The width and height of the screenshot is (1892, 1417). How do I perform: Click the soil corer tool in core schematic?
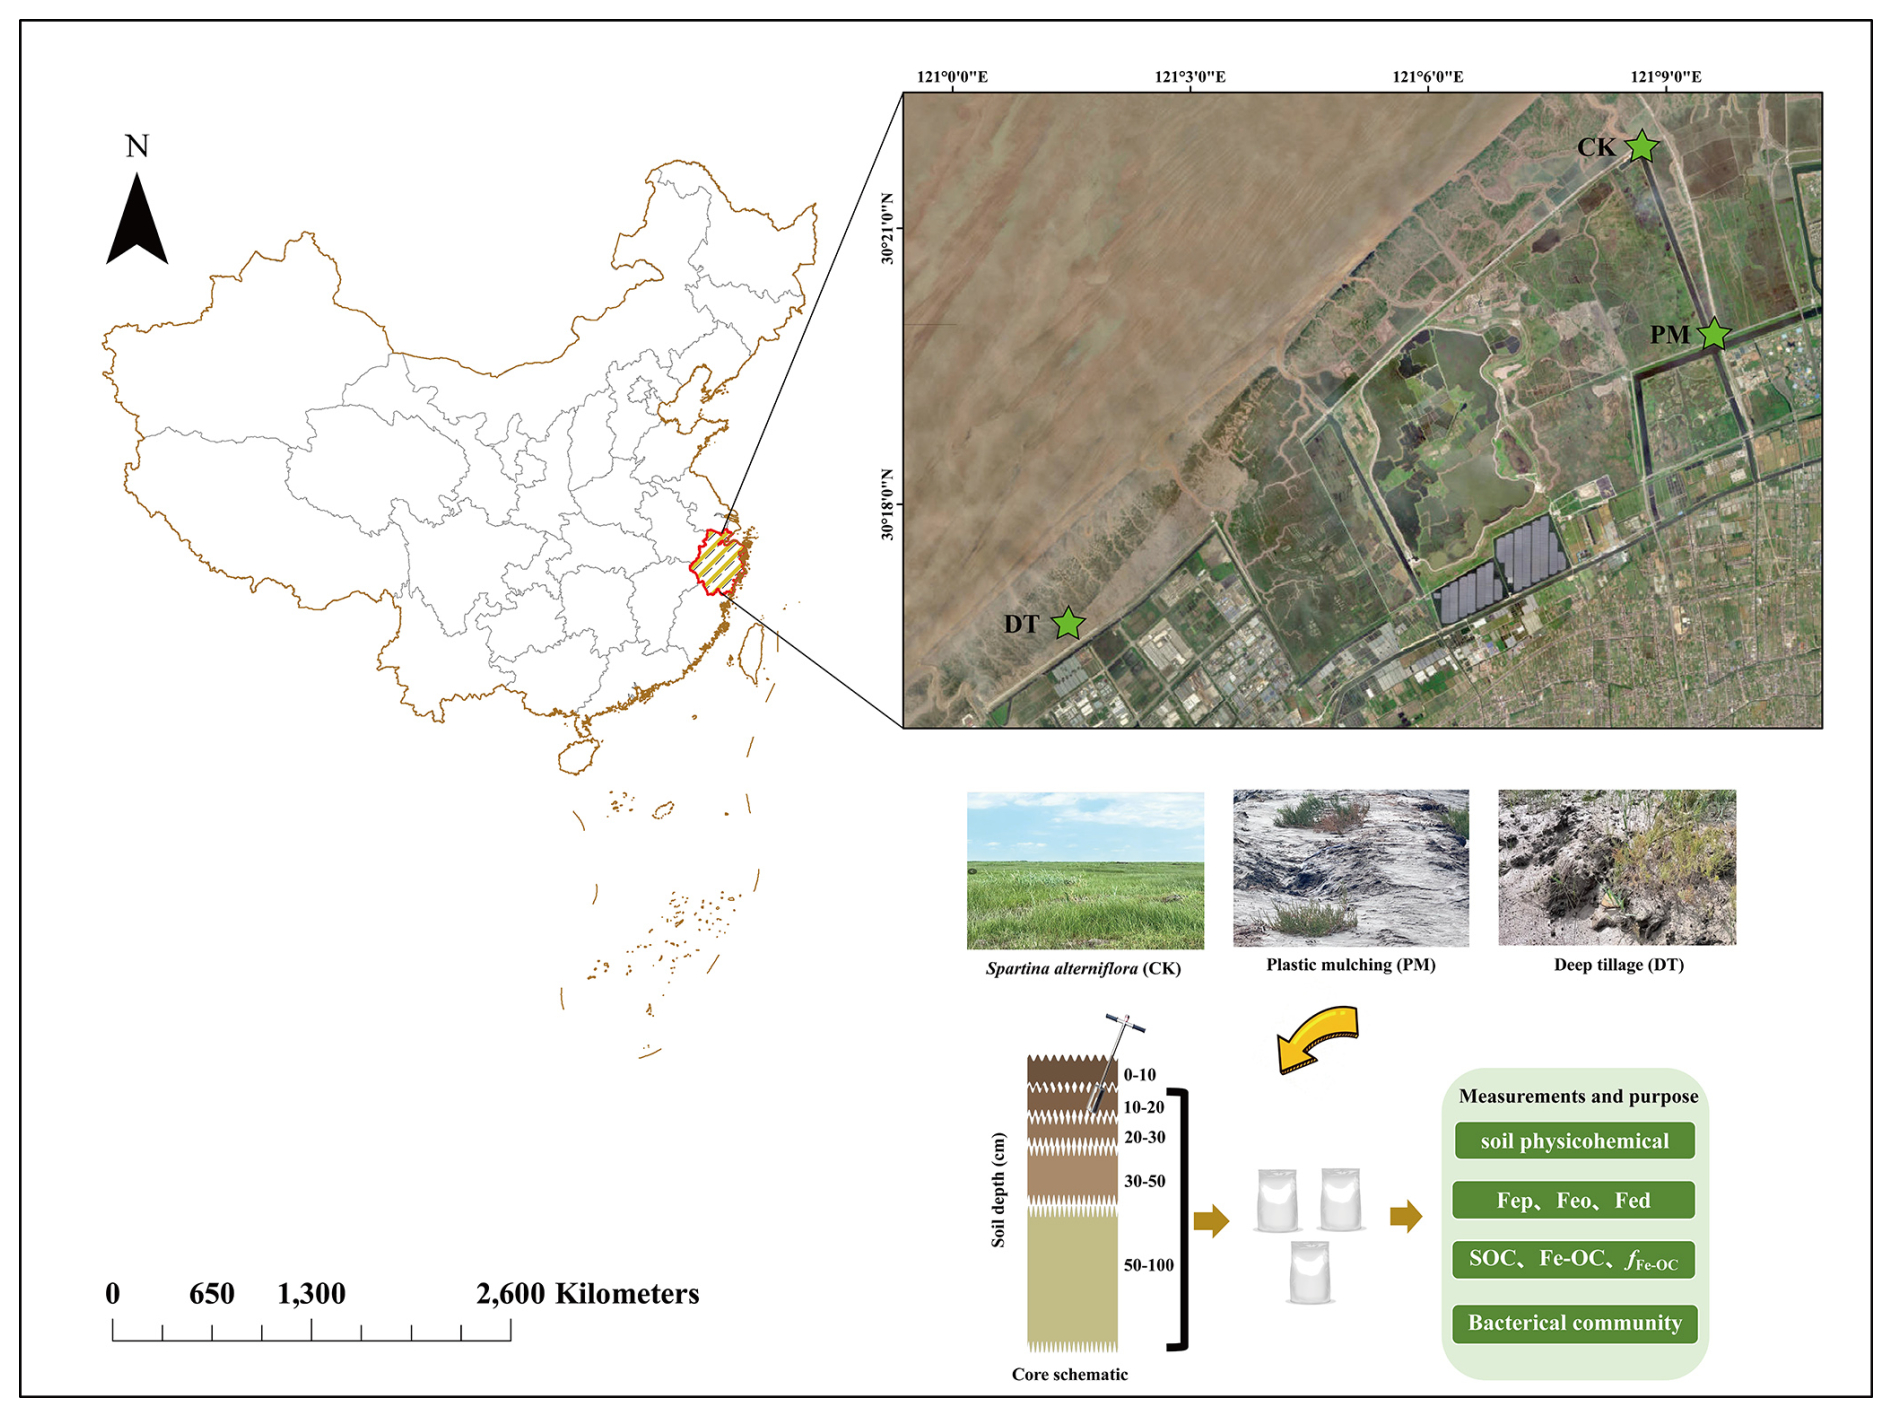coord(1113,1064)
